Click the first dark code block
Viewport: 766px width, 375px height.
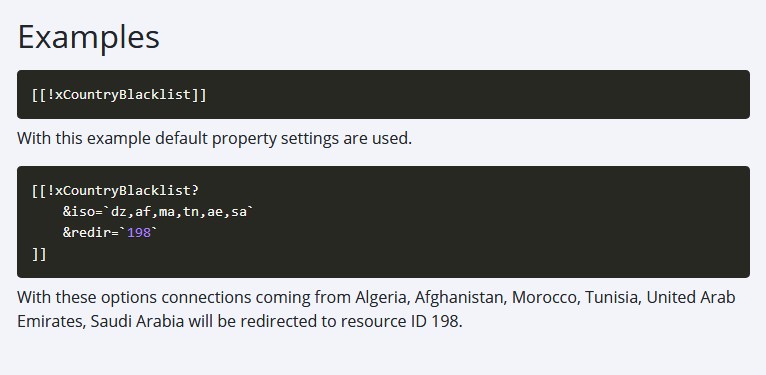coord(383,94)
